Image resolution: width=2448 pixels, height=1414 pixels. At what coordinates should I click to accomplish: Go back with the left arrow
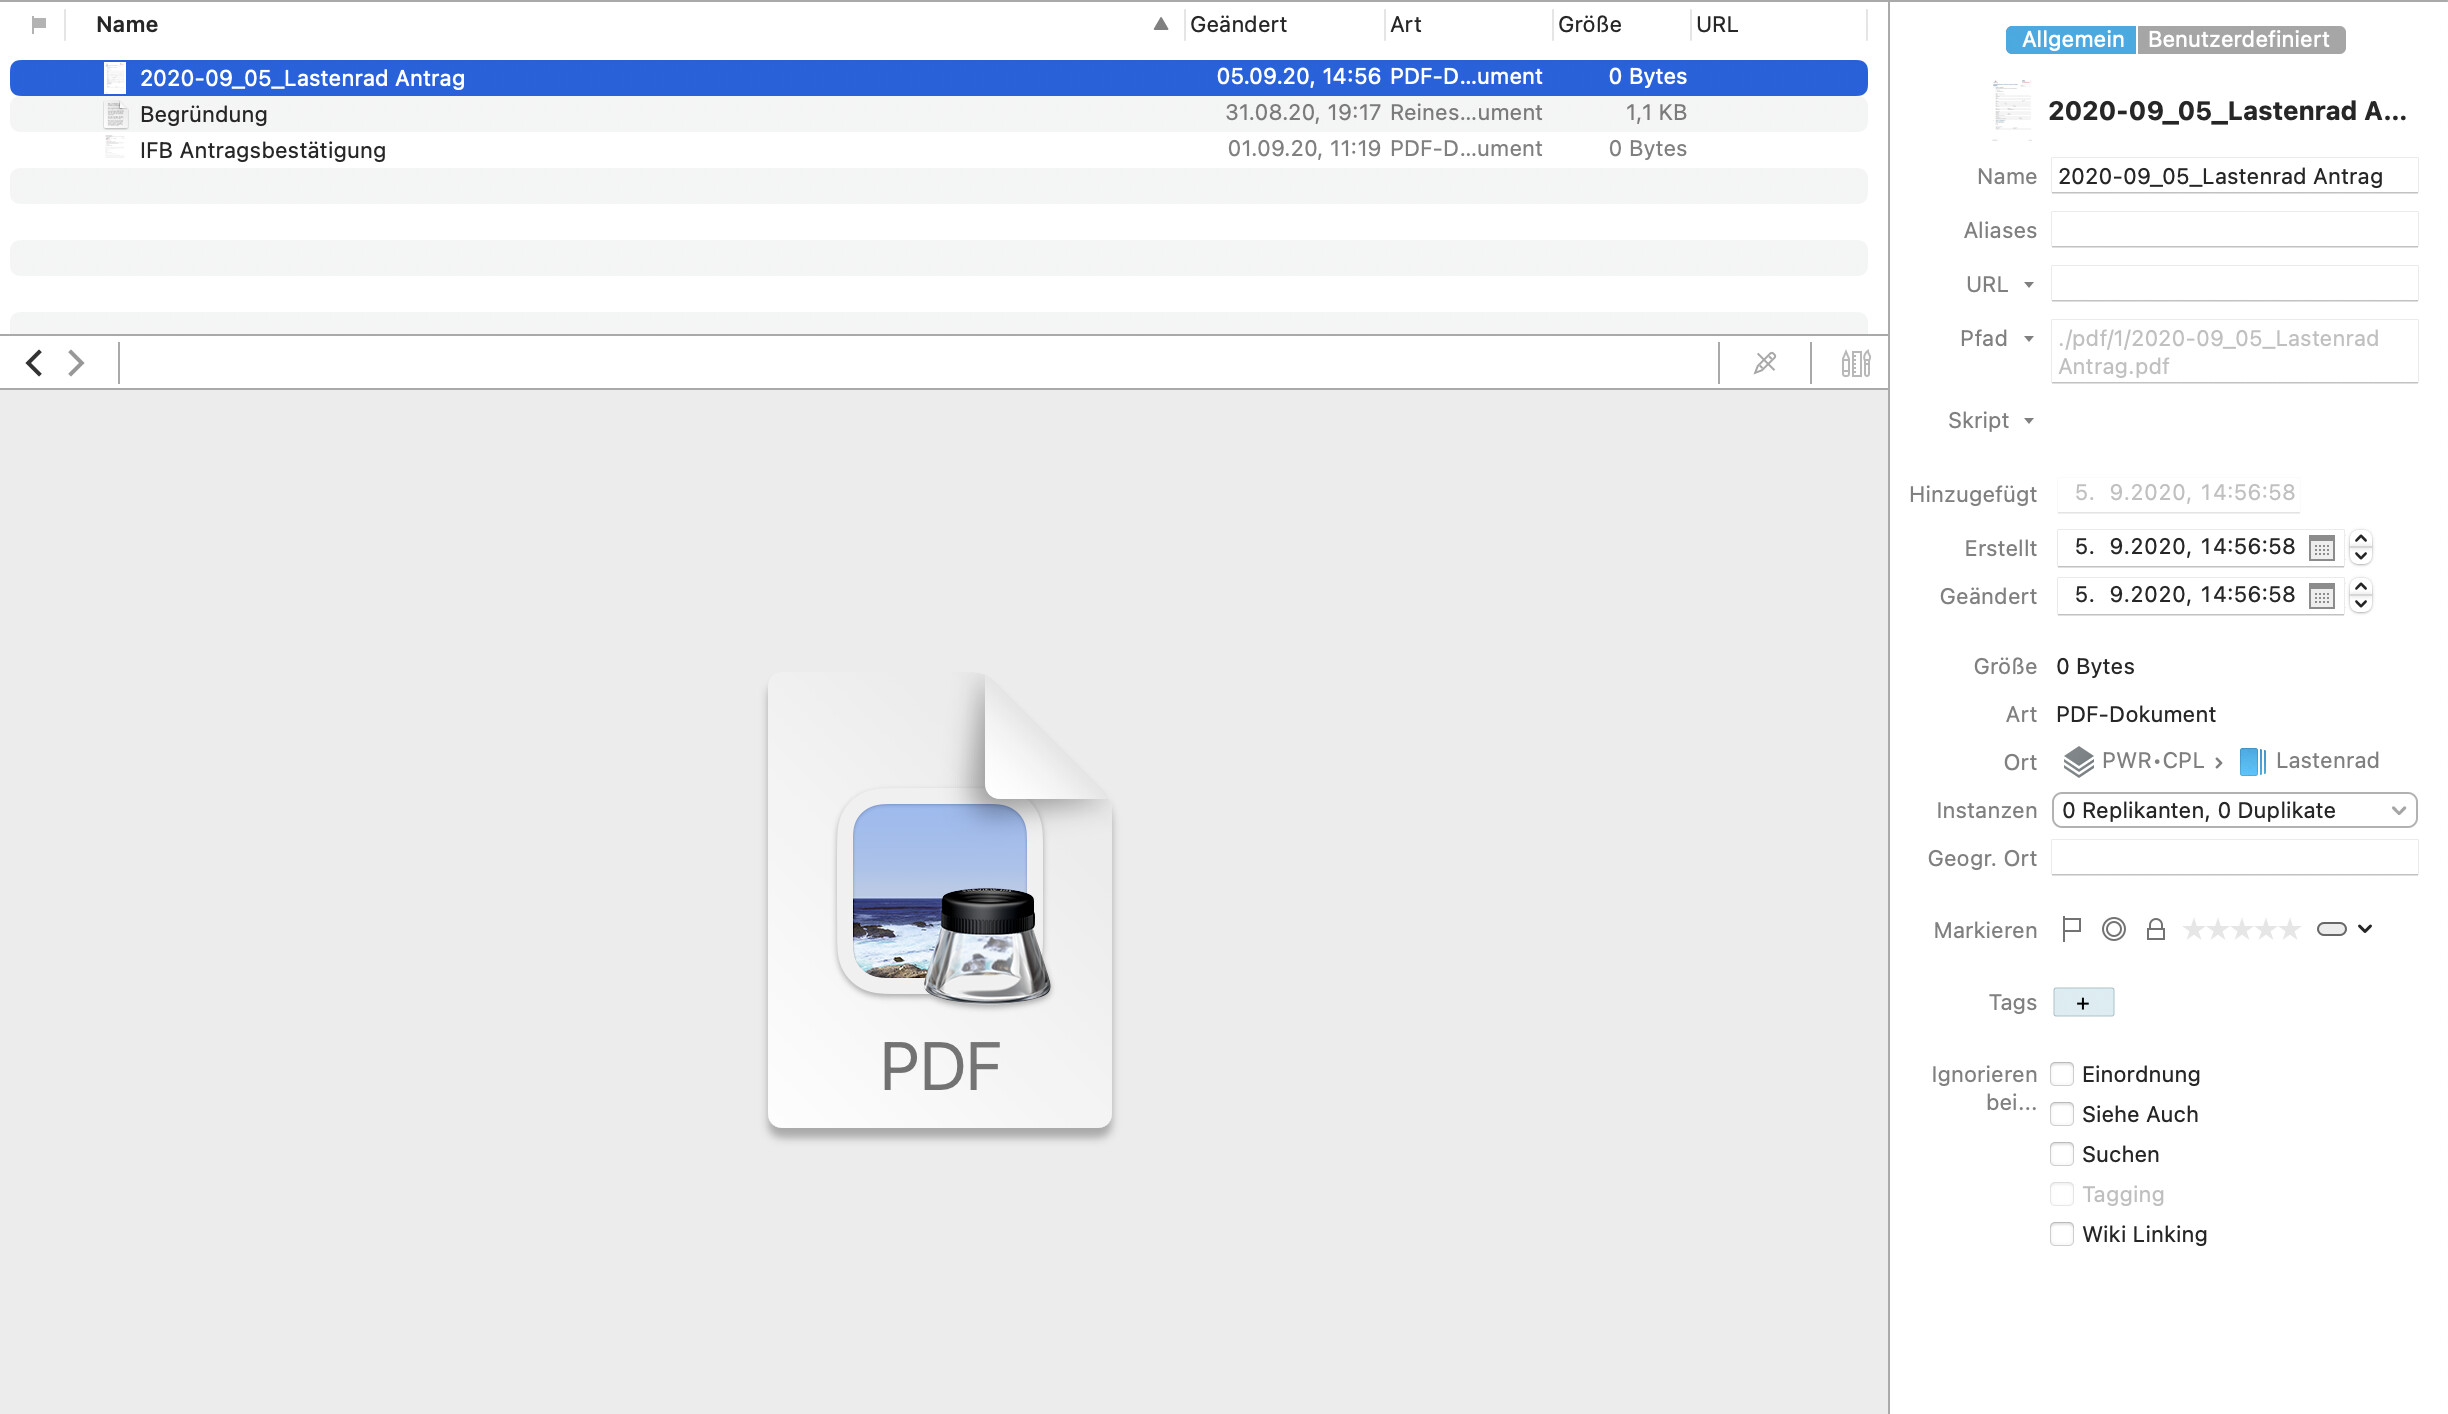click(x=34, y=362)
